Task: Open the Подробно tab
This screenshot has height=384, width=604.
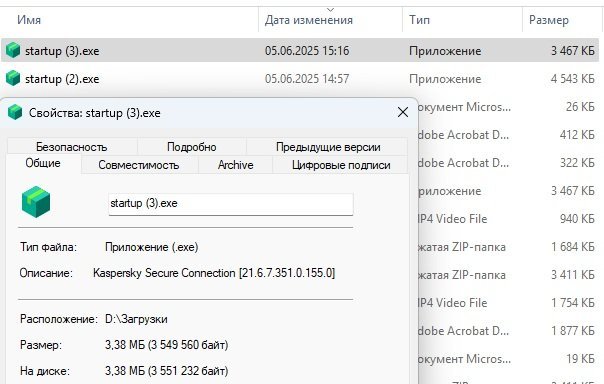Action: click(x=191, y=147)
